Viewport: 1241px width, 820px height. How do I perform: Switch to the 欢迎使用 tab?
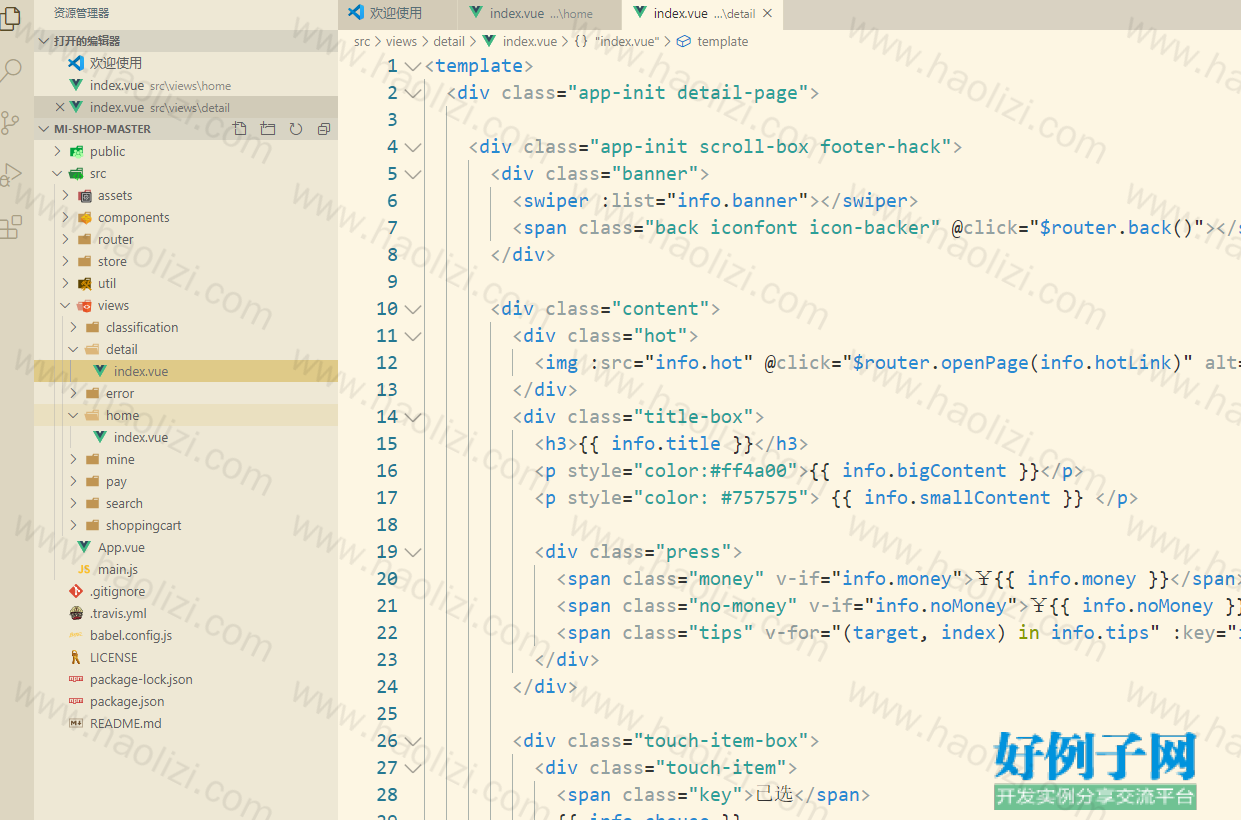pos(398,14)
